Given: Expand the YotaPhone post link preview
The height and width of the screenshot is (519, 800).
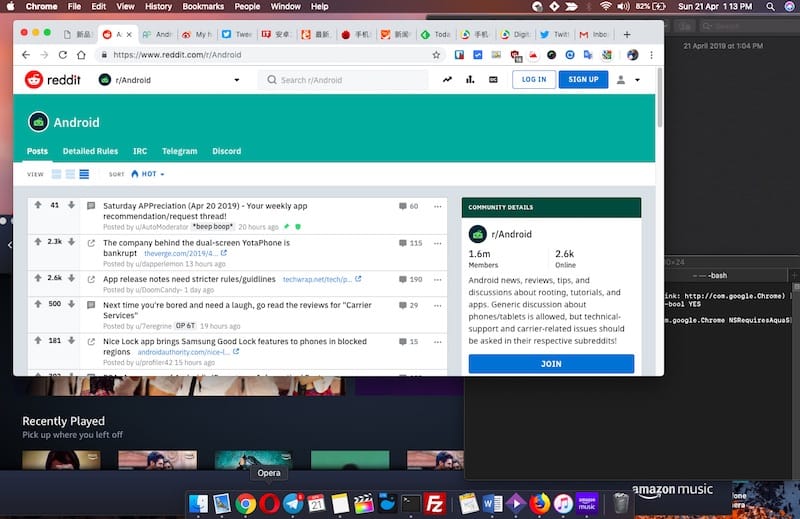Looking at the screenshot, I should point(91,243).
